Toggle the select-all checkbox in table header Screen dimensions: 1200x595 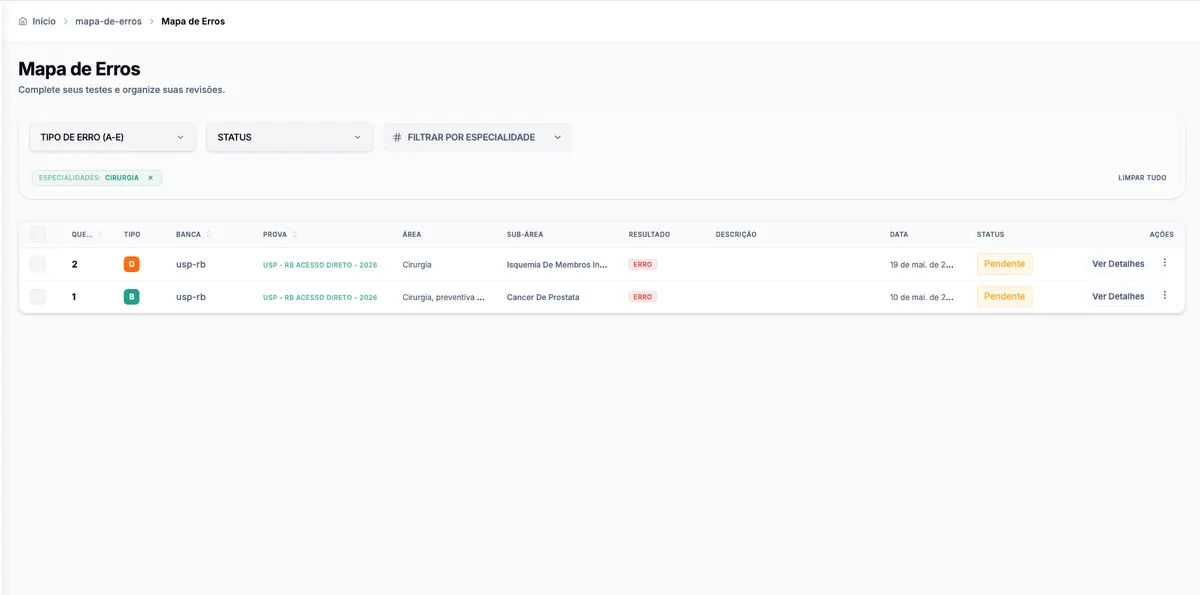[38, 234]
